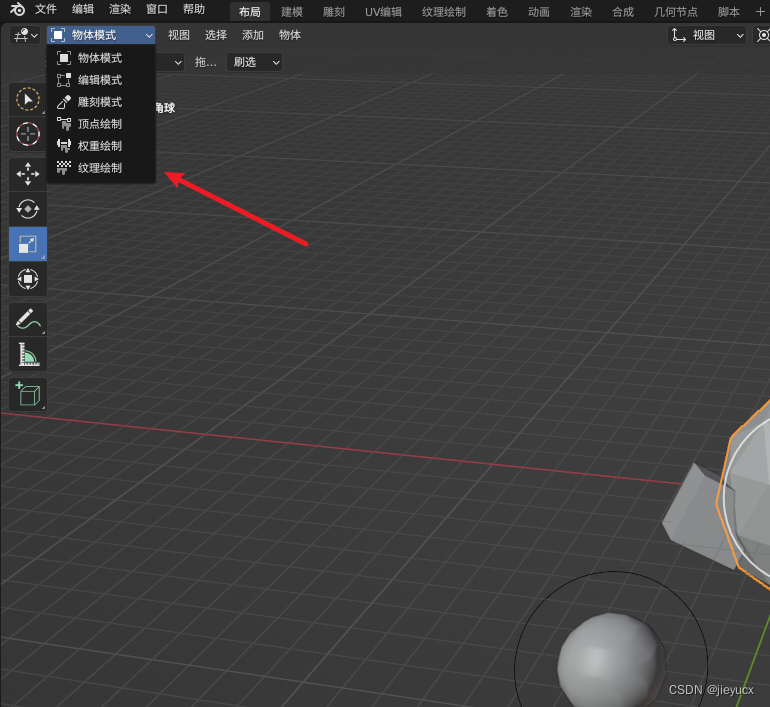
Task: Switch to the 合成 workspace tab
Action: [623, 12]
